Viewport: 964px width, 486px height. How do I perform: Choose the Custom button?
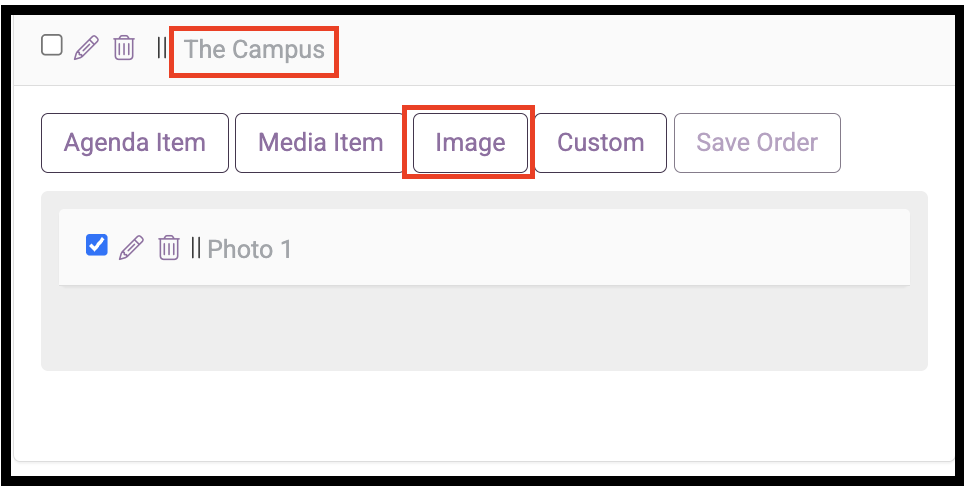pyautogui.click(x=601, y=143)
